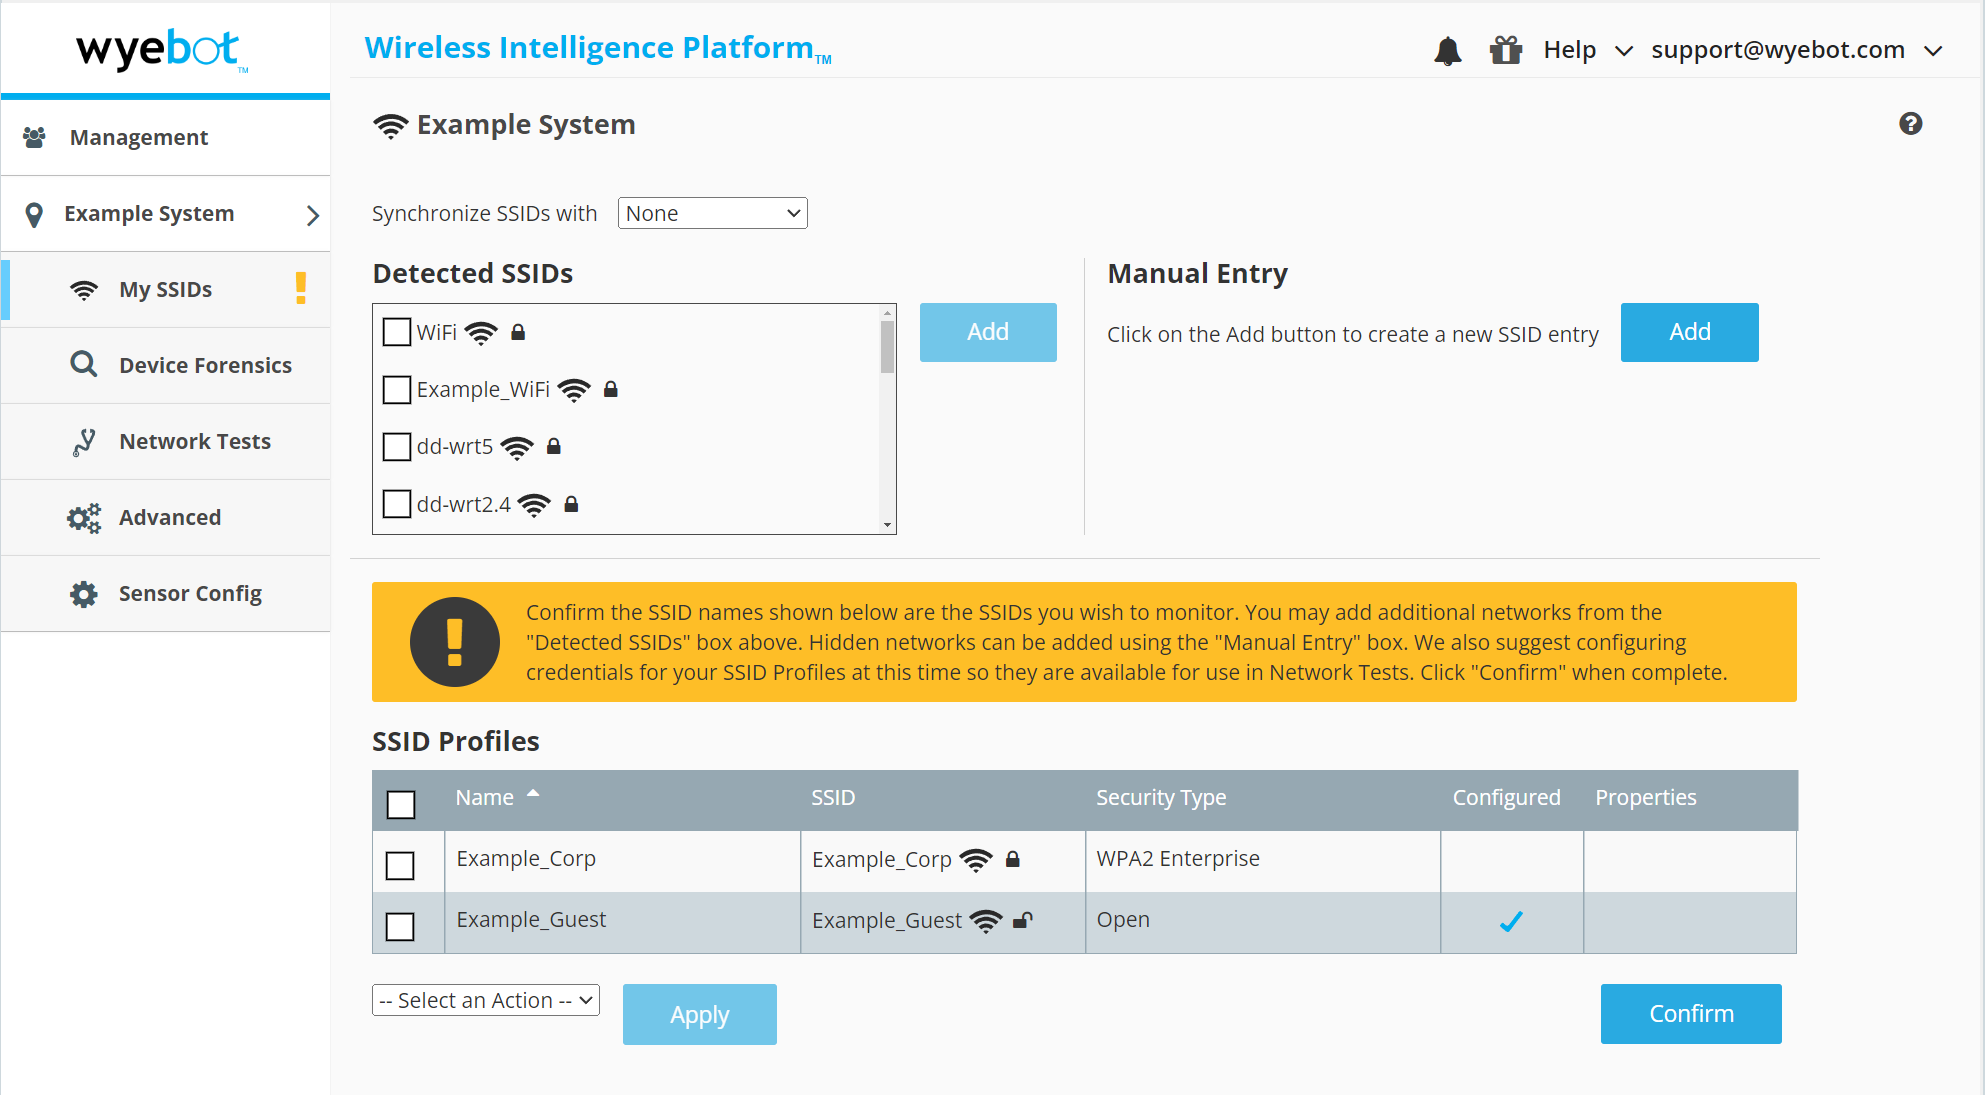Screen dimensions: 1985x1095
Task: Click the wifi icon in Example_Corp row
Action: (976, 860)
